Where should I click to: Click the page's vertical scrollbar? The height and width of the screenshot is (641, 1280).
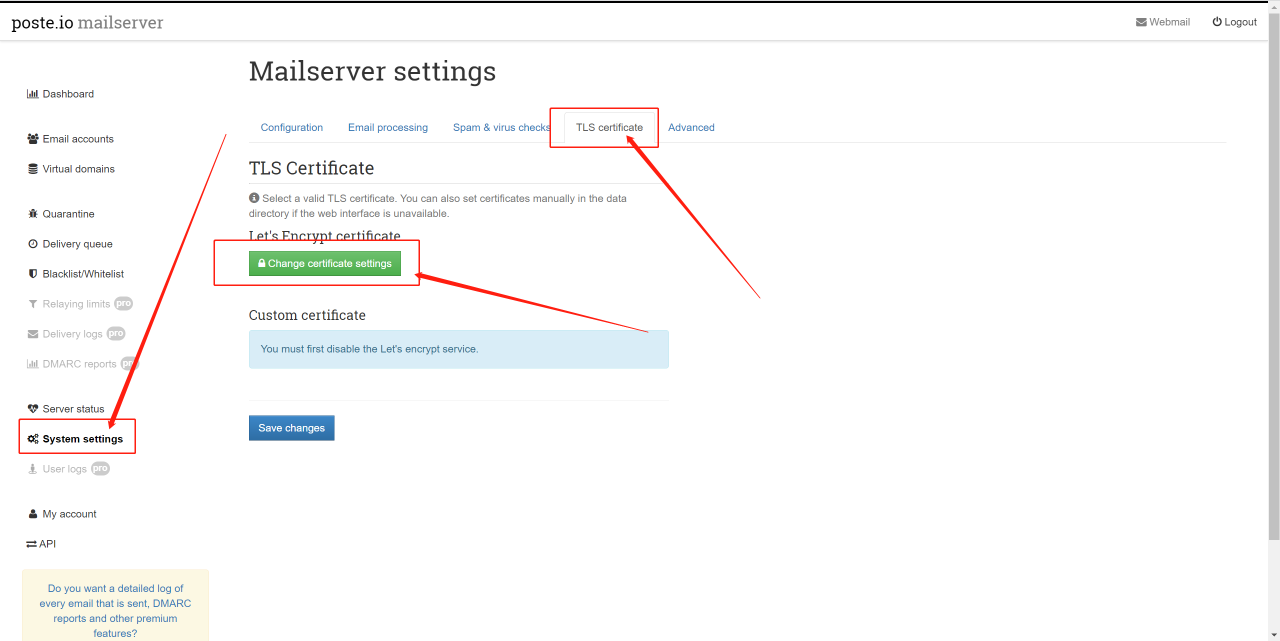[x=1273, y=300]
